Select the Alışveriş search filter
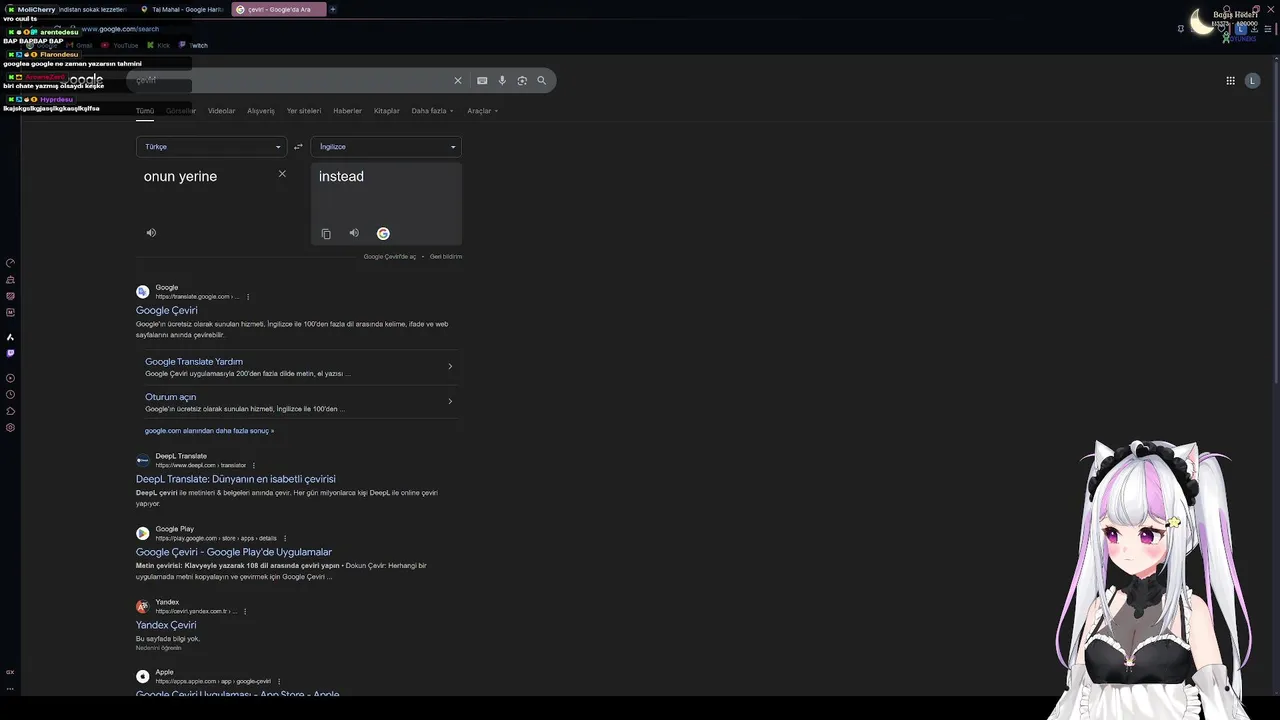Image resolution: width=1280 pixels, height=720 pixels. [261, 111]
